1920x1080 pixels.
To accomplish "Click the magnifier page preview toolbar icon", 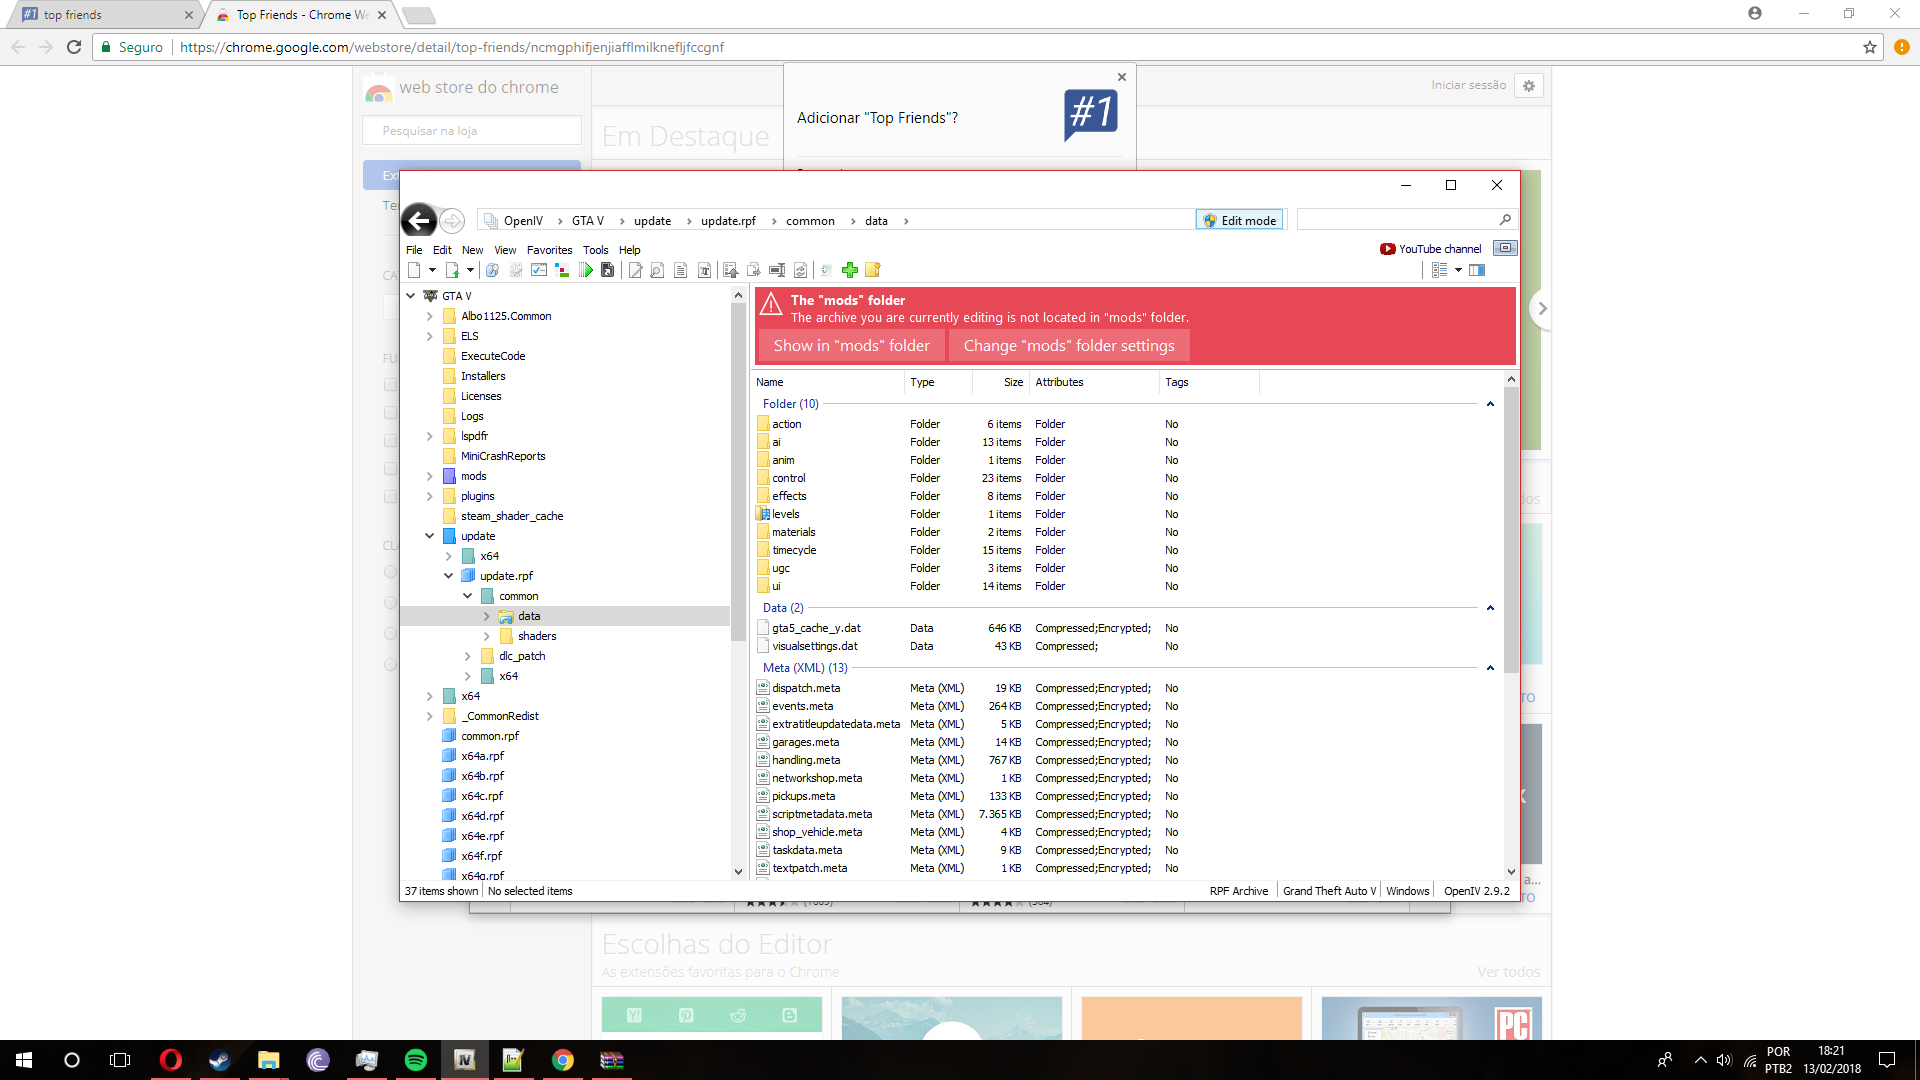I will point(657,270).
